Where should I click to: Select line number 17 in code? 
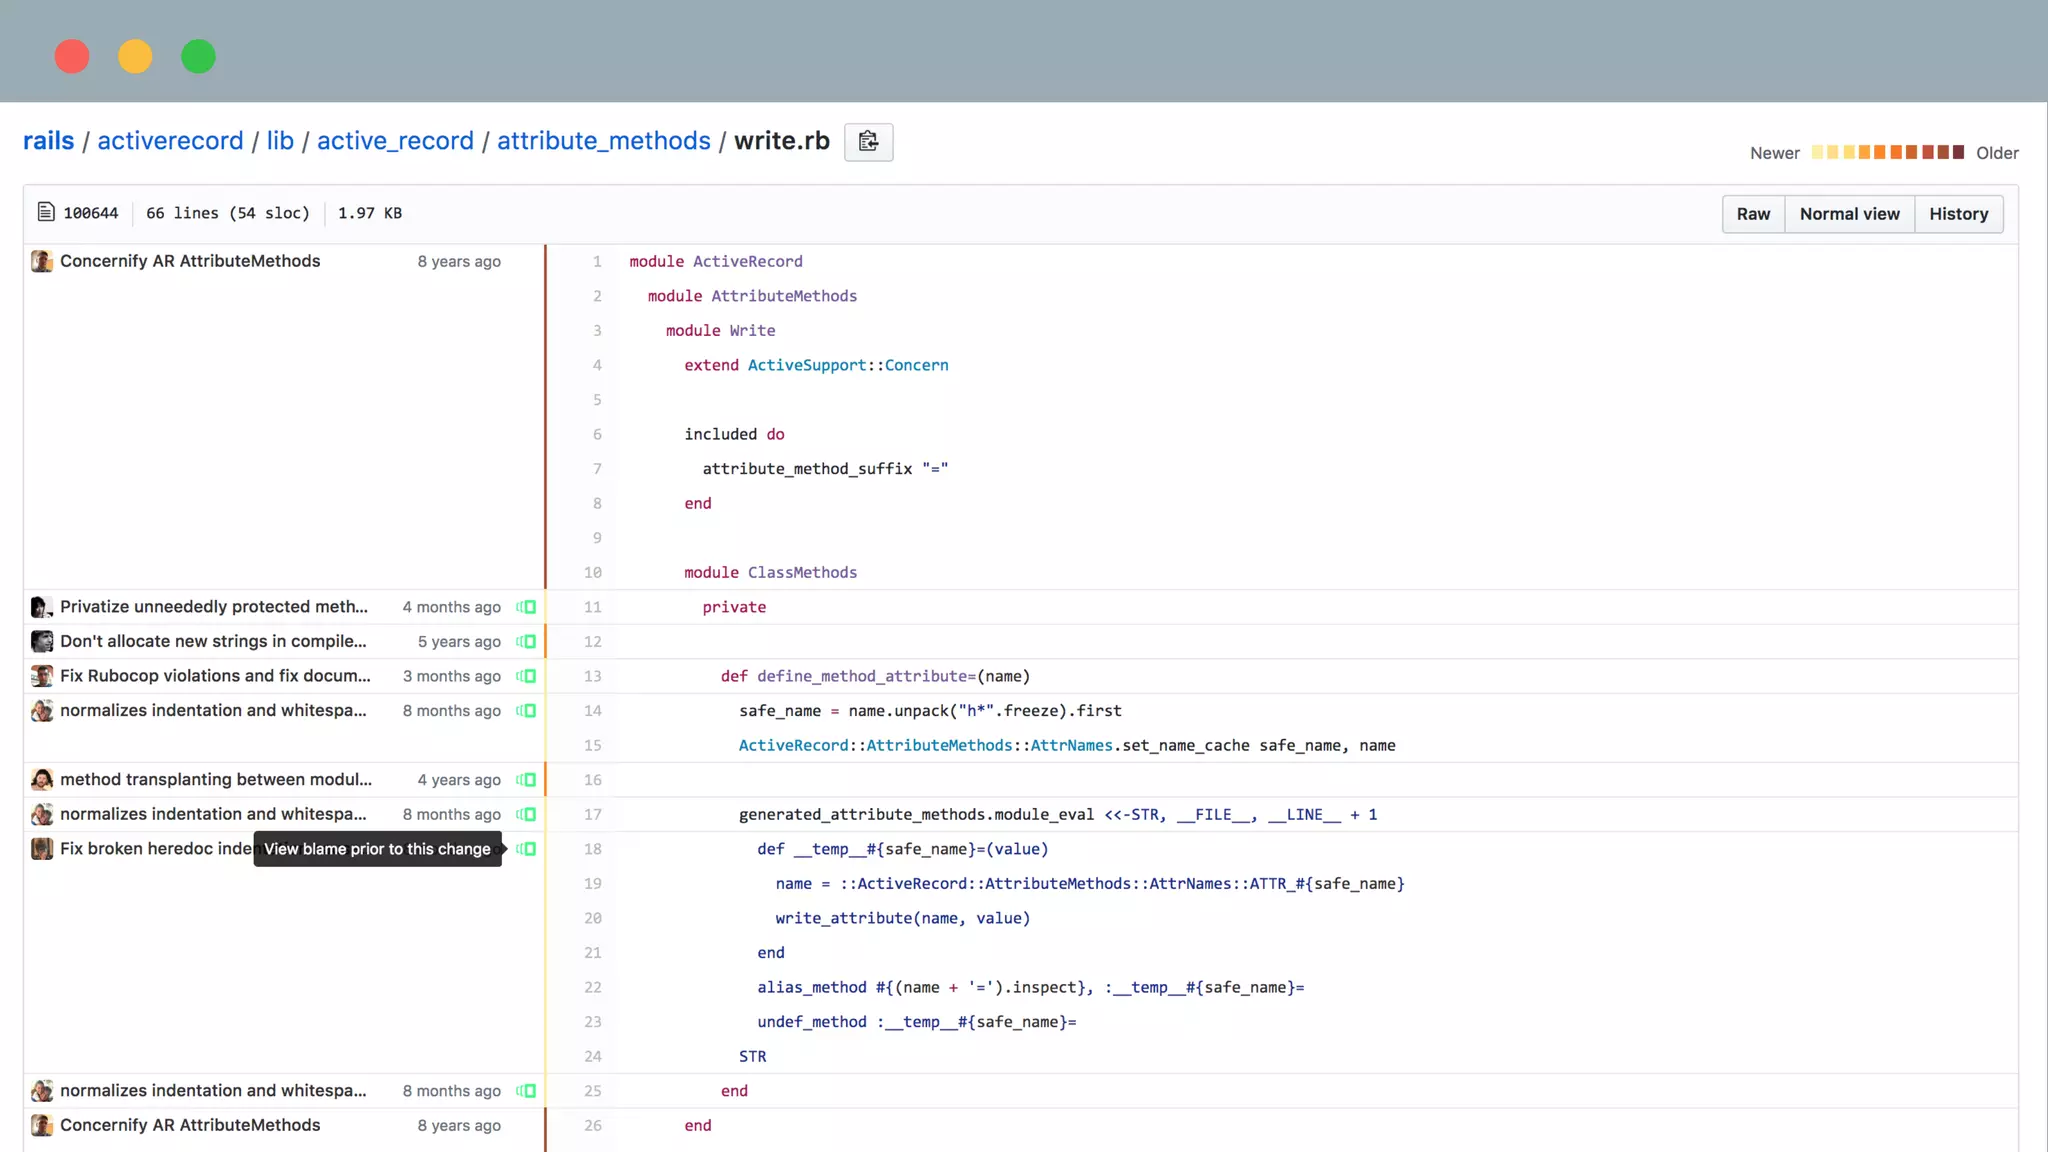[593, 815]
